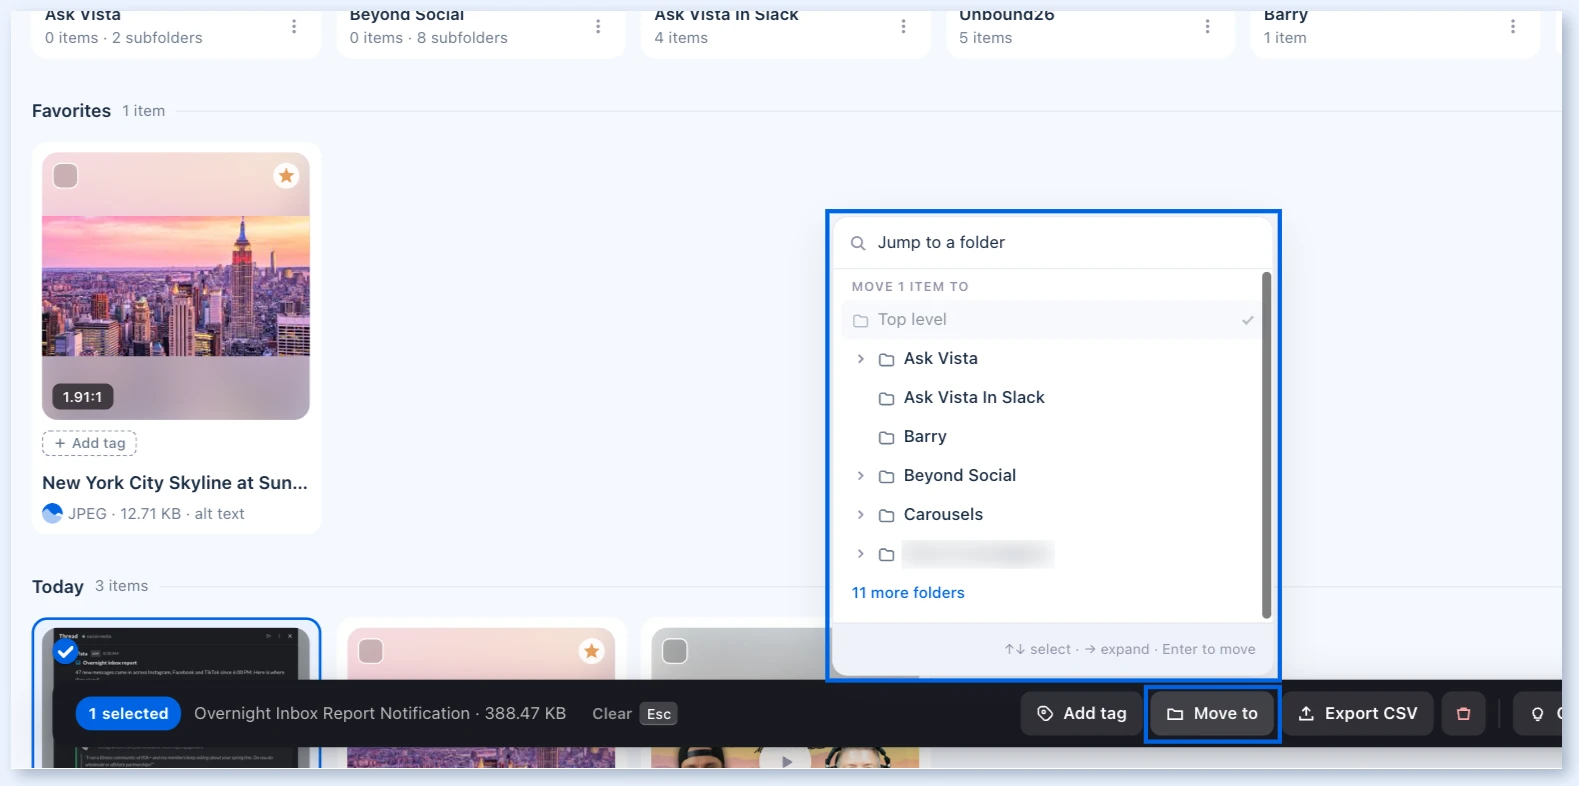Expand the Carousels folder chevron
The height and width of the screenshot is (786, 1579).
(860, 514)
